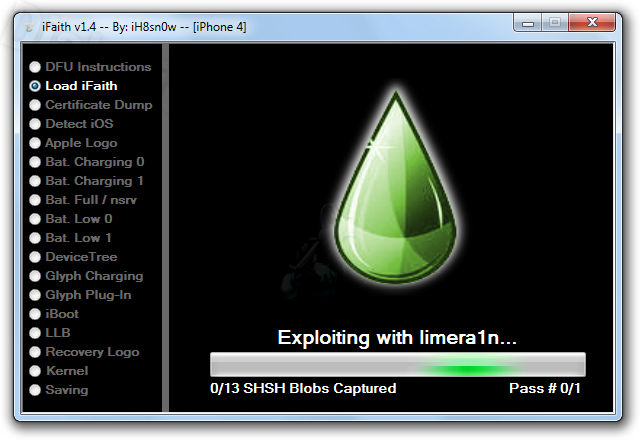Choose the DeviceTree radio option
The image size is (641, 441).
click(x=35, y=257)
